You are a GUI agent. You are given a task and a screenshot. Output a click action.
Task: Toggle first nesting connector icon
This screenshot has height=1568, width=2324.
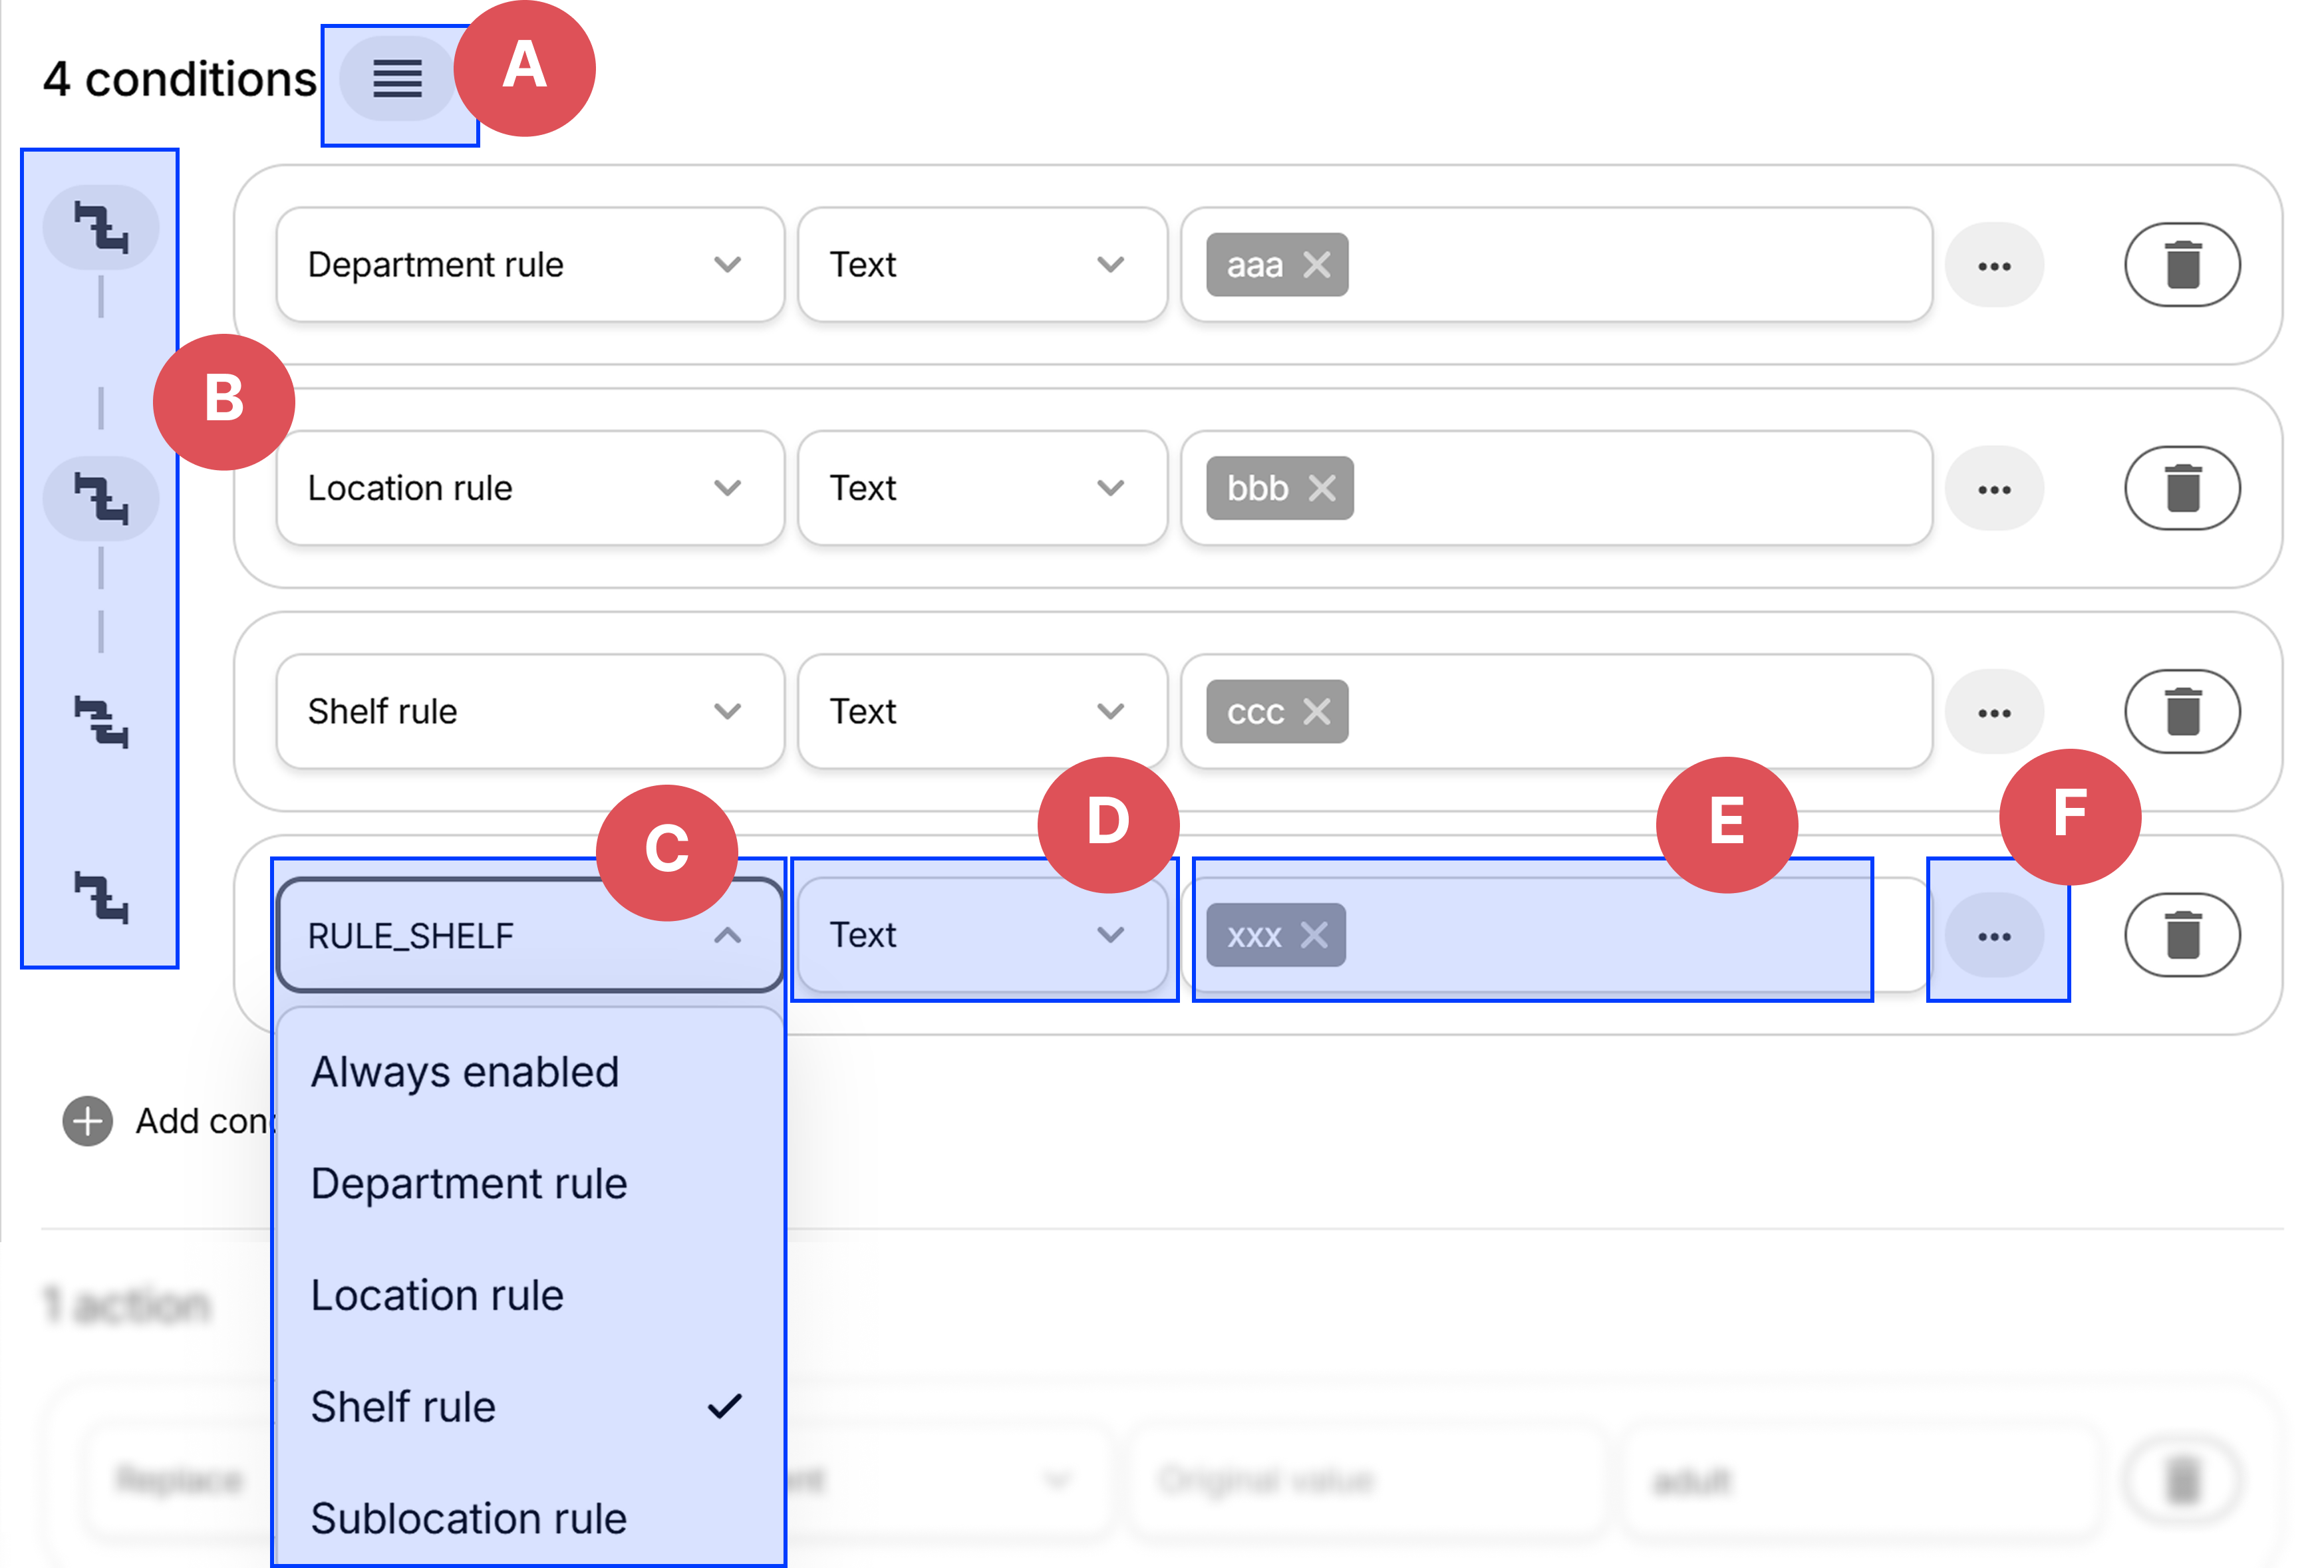101,227
